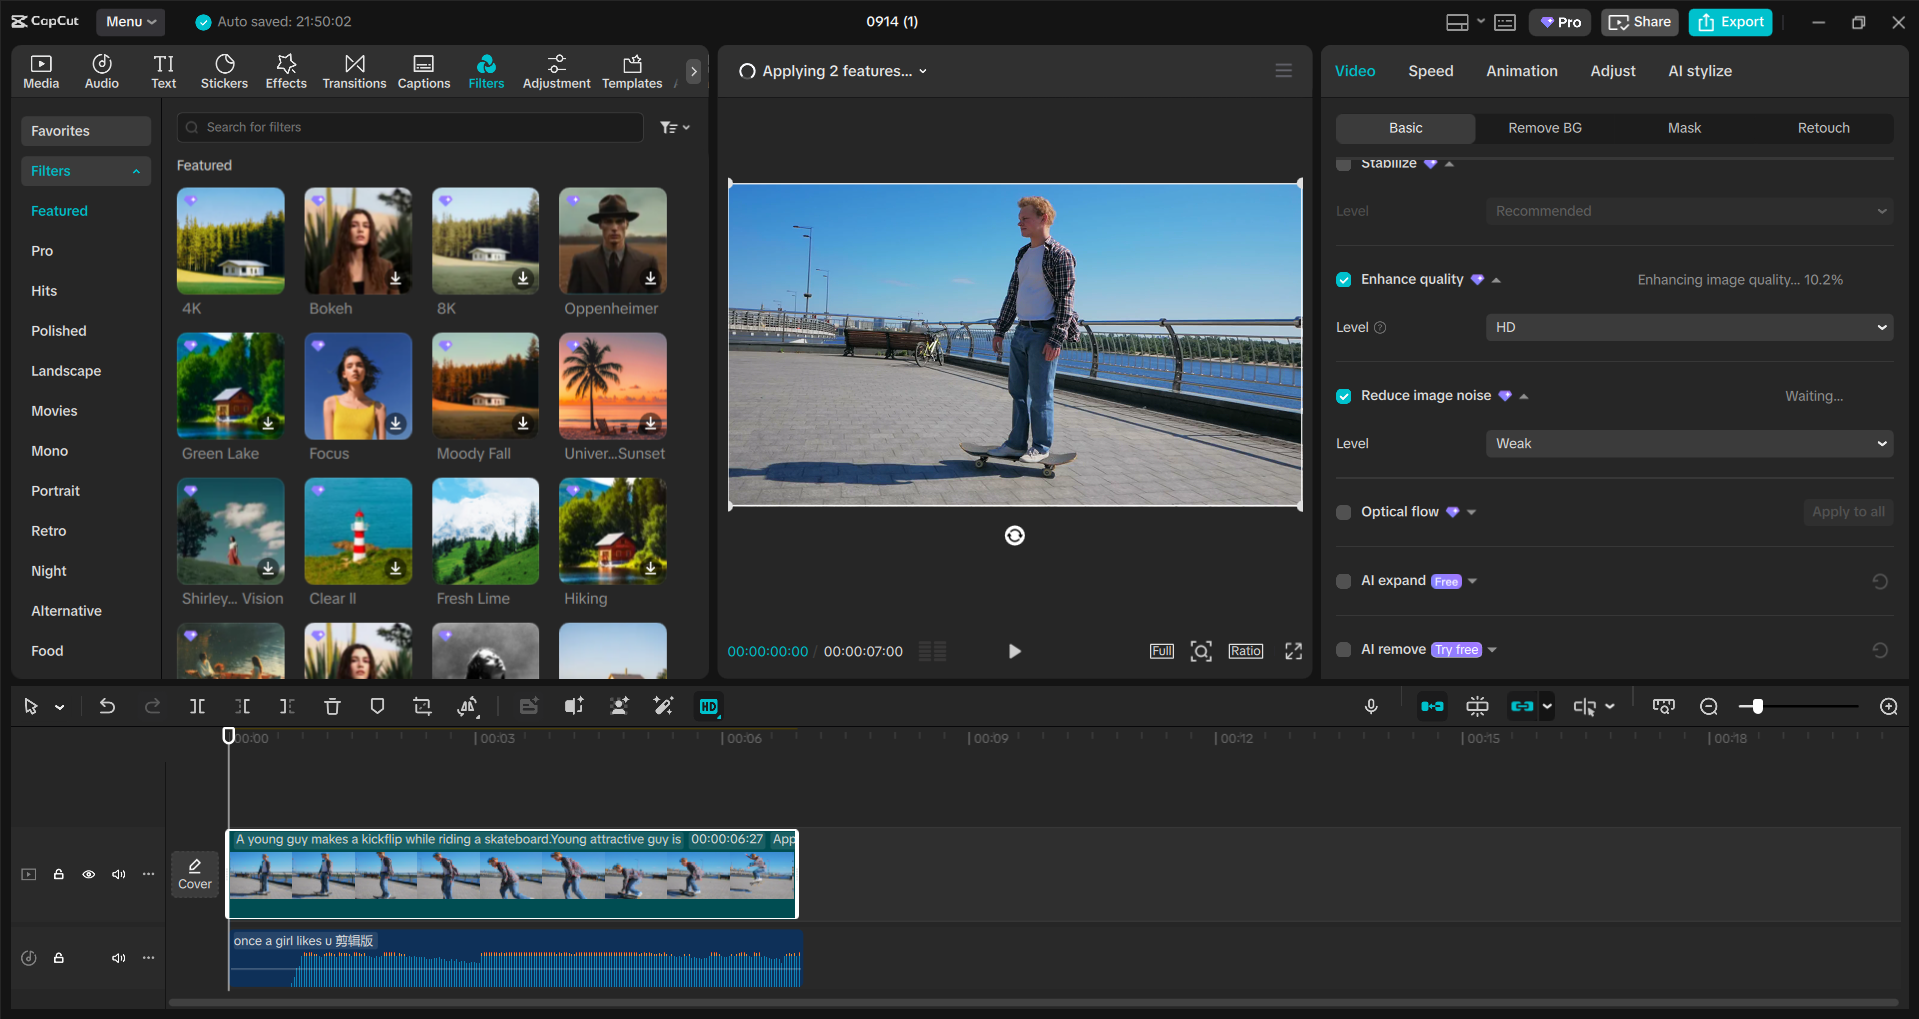Select the Night category in the filters sidebar
The width and height of the screenshot is (1919, 1019).
[x=48, y=570]
